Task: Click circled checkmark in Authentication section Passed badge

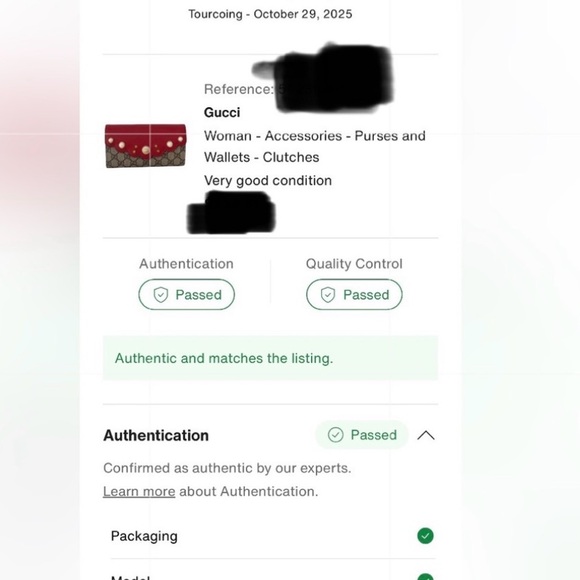Action: click(x=335, y=435)
